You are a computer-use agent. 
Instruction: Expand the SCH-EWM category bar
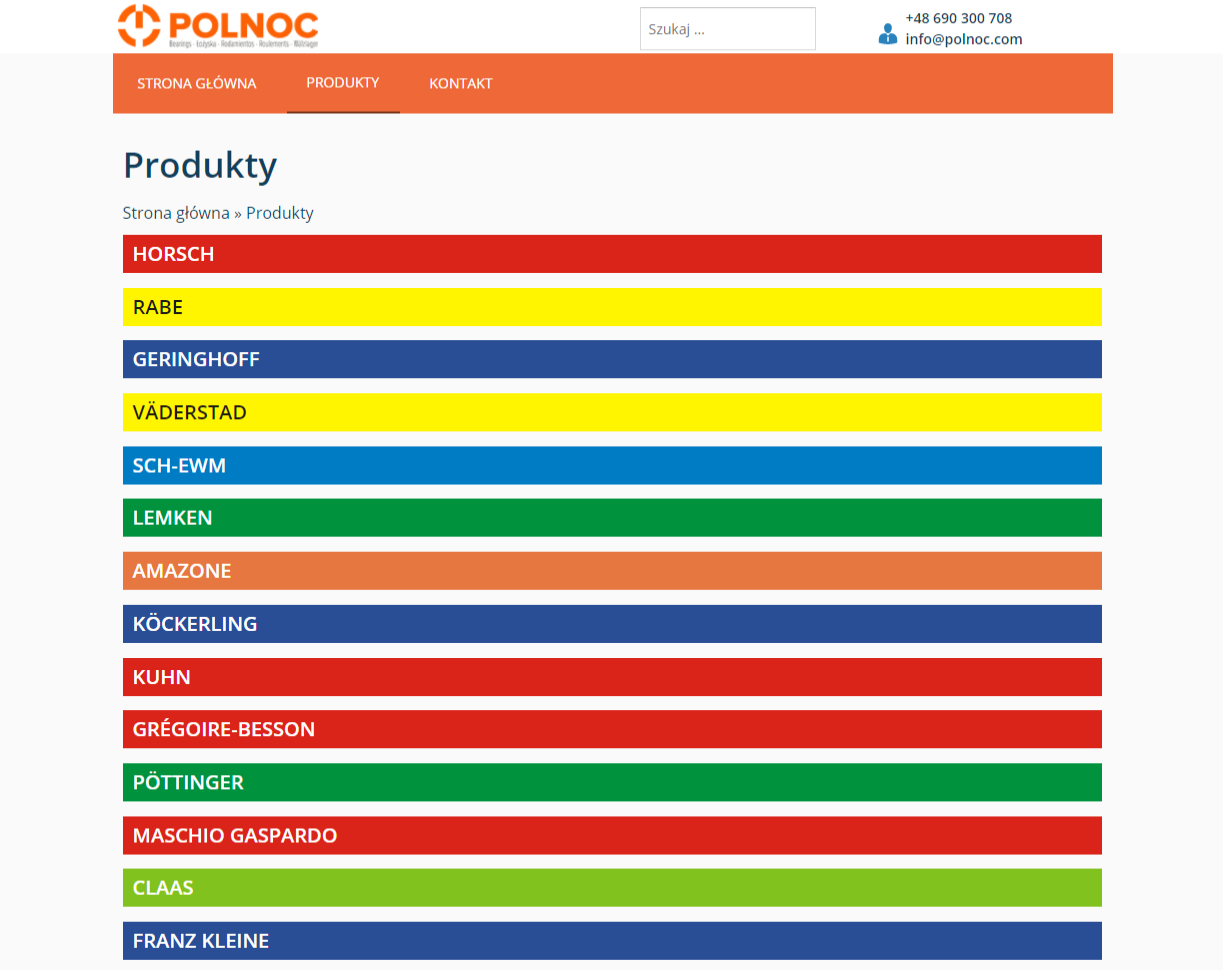pyautogui.click(x=612, y=465)
